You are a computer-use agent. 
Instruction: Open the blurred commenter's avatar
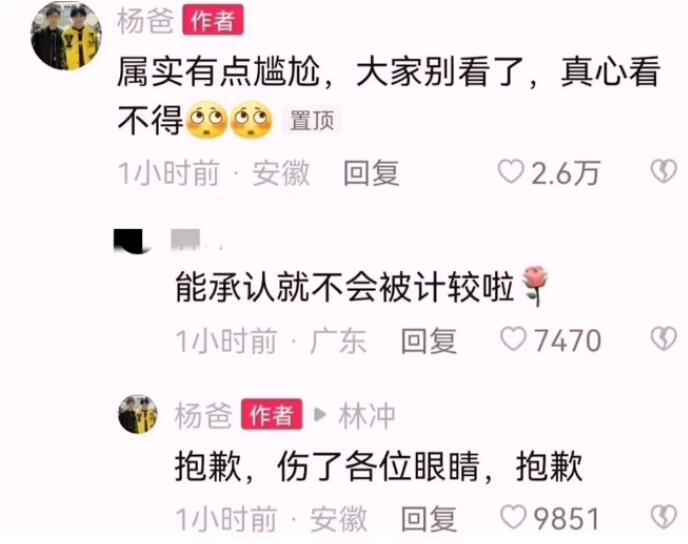[x=130, y=241]
